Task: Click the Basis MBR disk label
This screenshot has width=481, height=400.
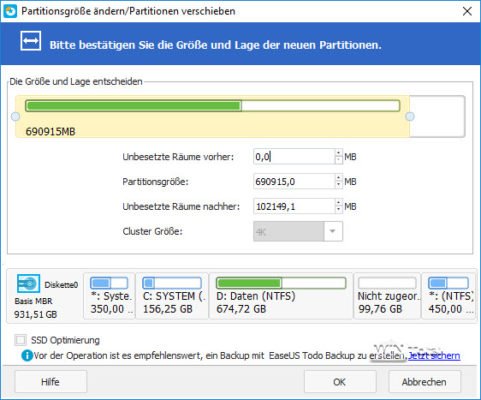Action: (33, 301)
